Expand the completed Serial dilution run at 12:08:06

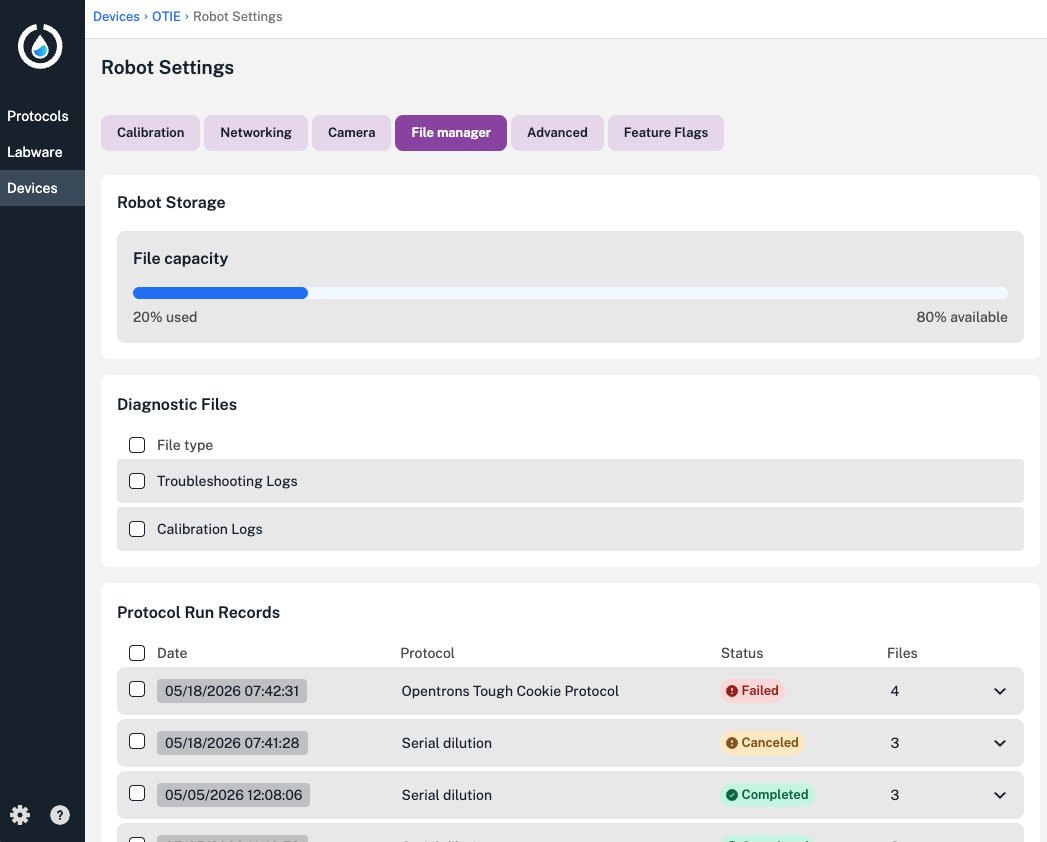[x=1000, y=795]
